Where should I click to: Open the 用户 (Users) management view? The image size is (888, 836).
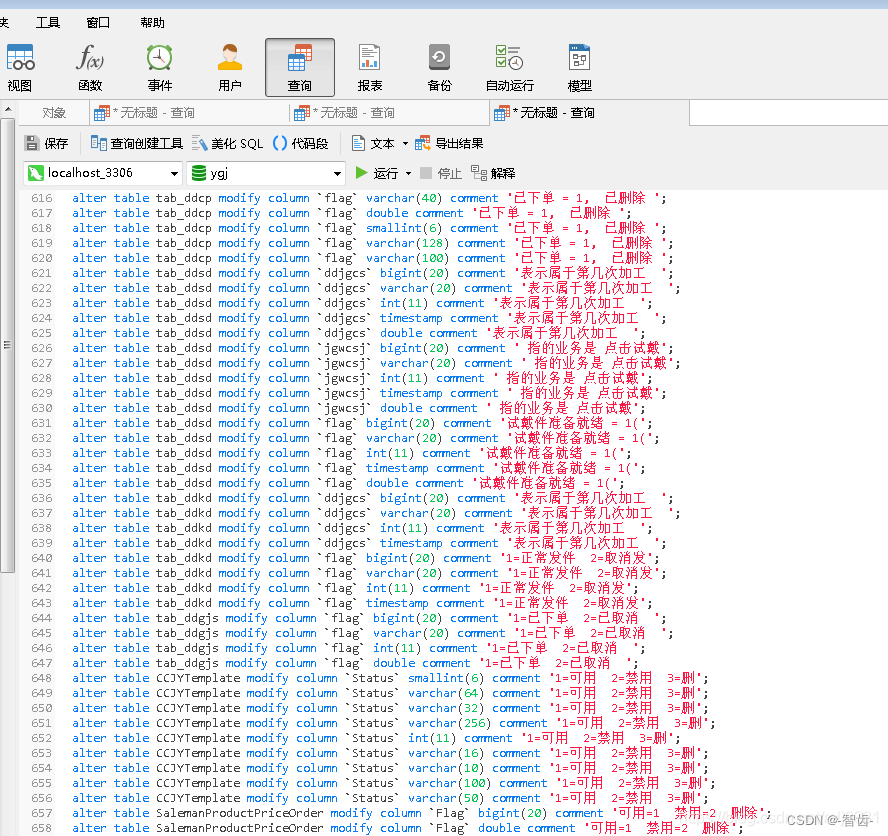pyautogui.click(x=230, y=66)
